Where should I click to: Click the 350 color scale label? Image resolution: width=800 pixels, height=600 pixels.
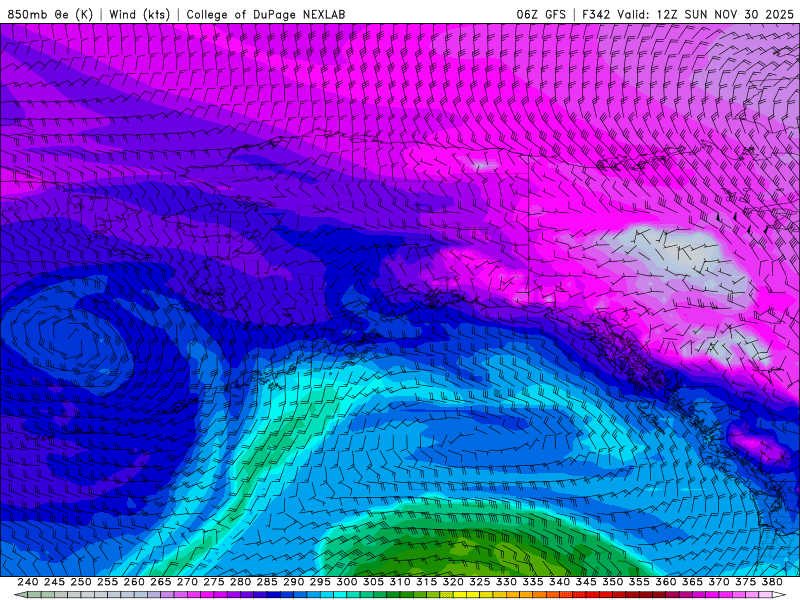612,582
